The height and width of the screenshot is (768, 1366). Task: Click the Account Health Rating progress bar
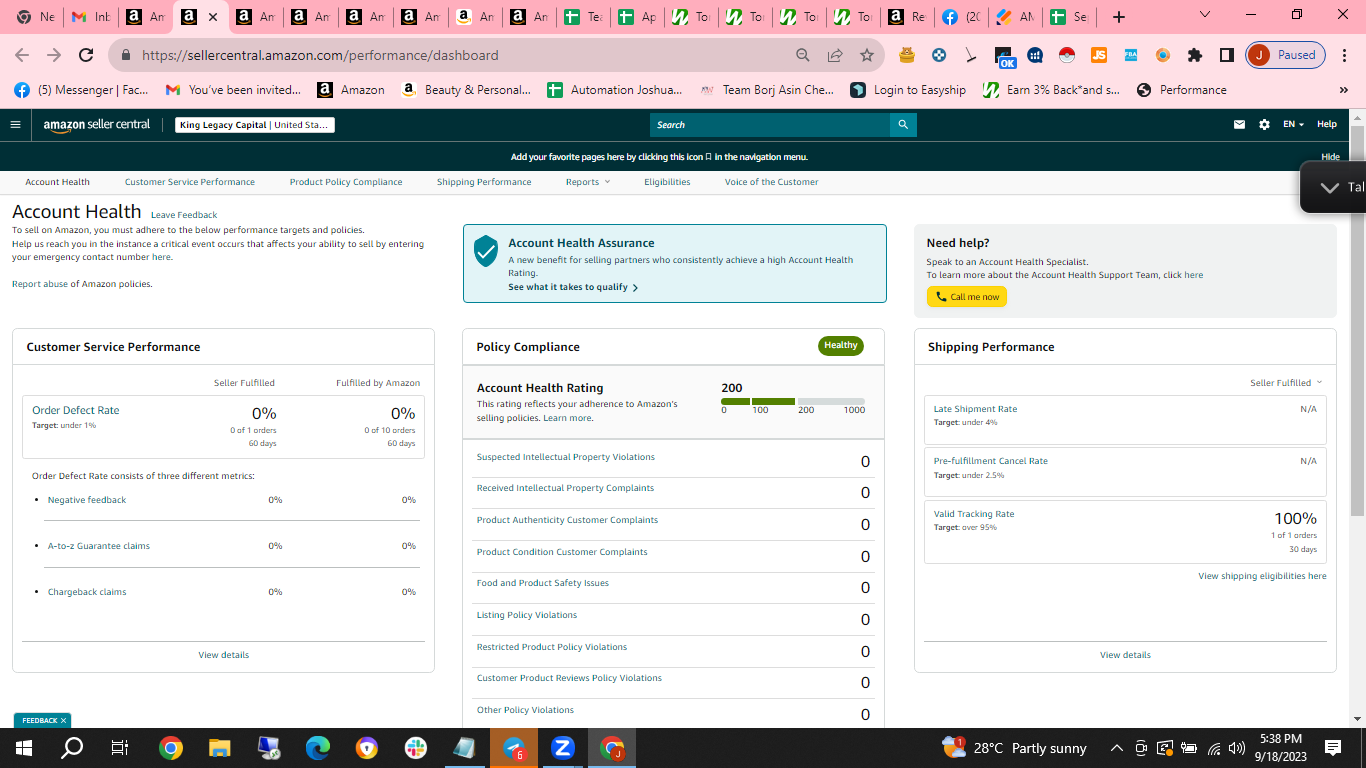pos(793,401)
